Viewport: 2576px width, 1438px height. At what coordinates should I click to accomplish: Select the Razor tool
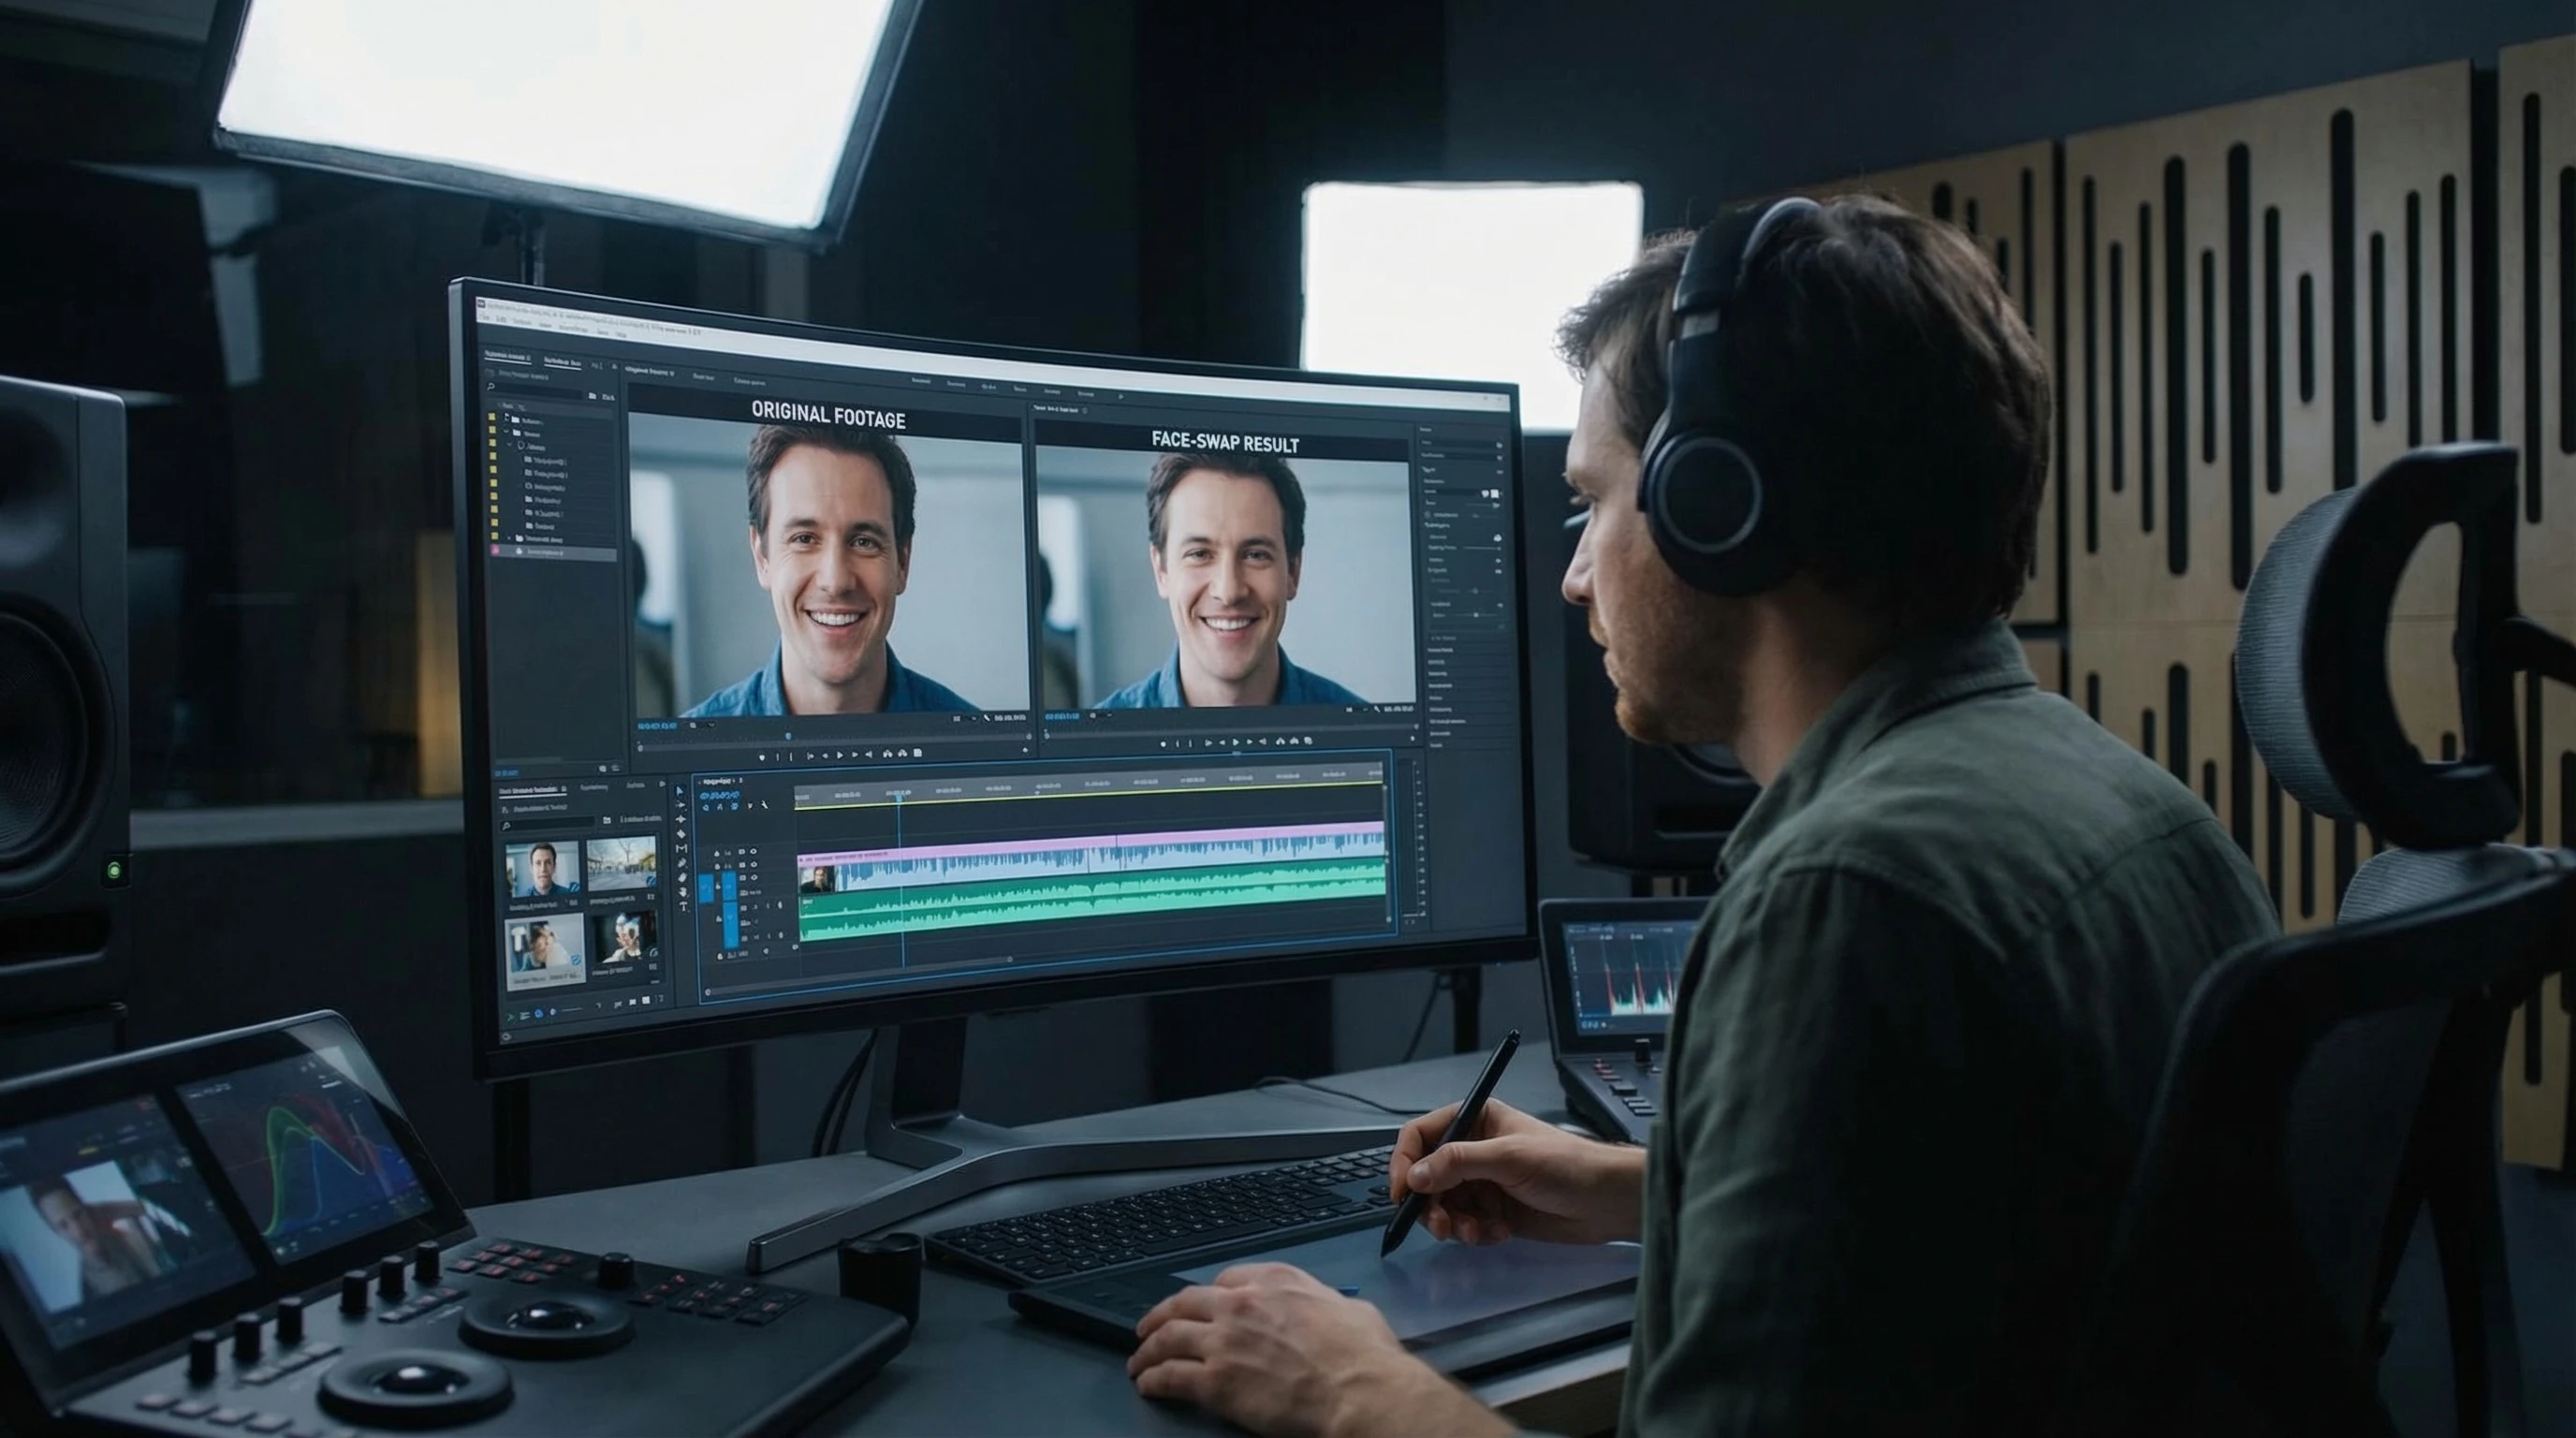pos(681,848)
